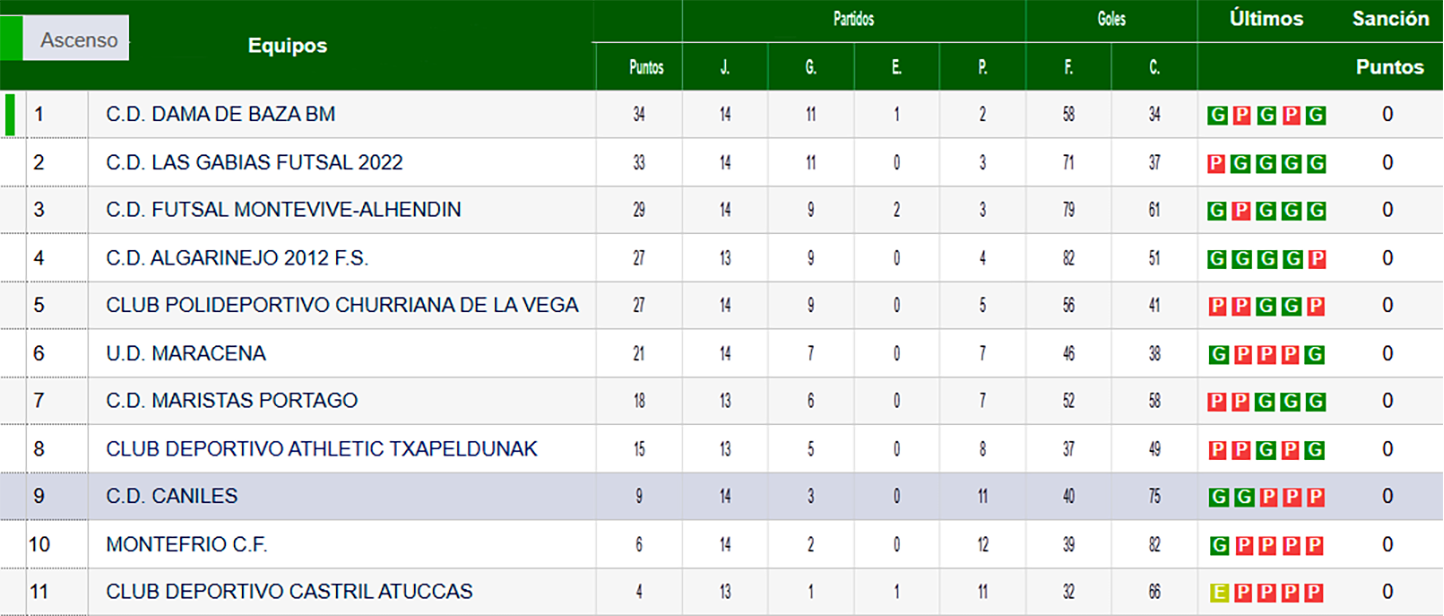Click the single red P badge for Futsal Montevive-Alhendin
Image resolution: width=1444 pixels, height=616 pixels.
tap(1241, 211)
